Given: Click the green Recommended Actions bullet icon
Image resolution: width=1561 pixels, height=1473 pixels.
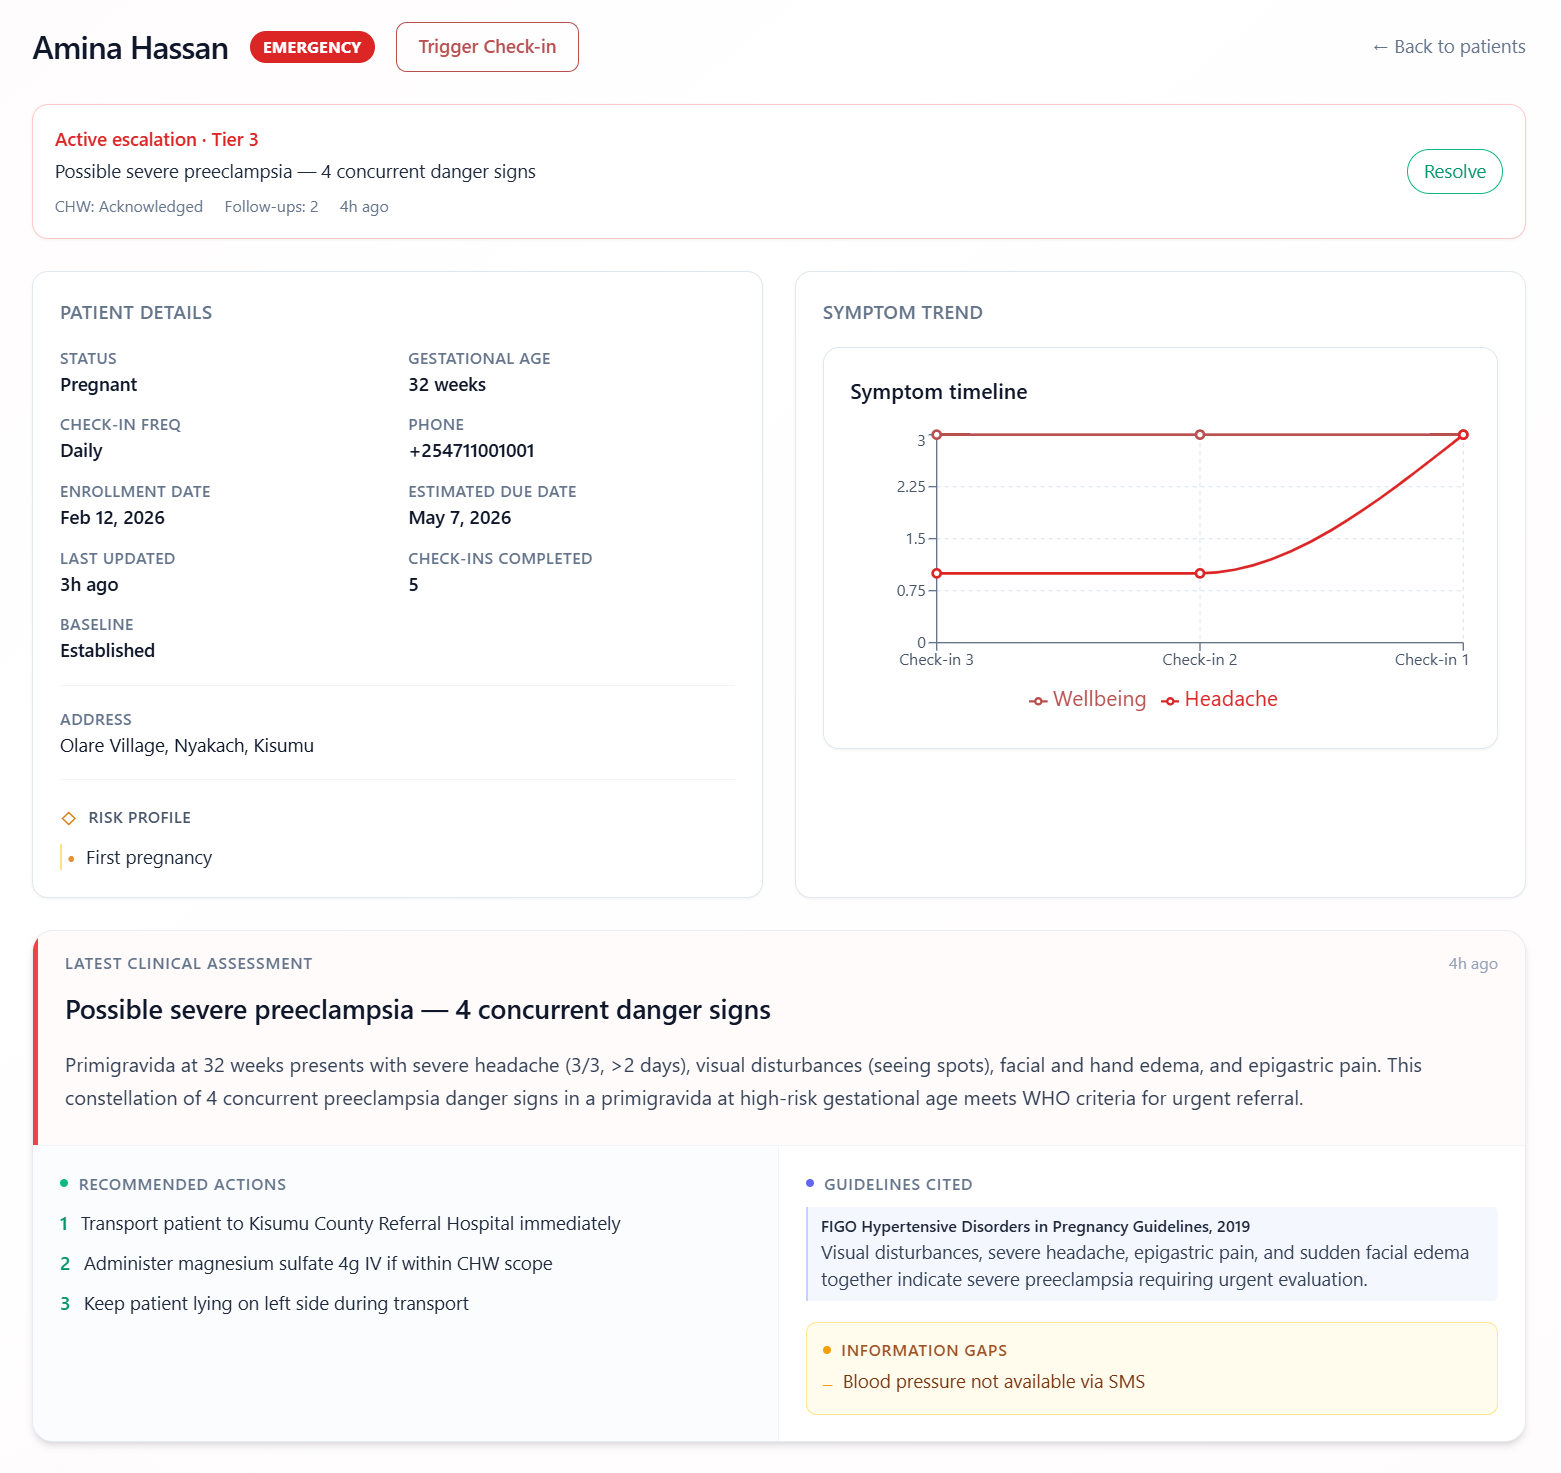Looking at the screenshot, I should pyautogui.click(x=64, y=1183).
